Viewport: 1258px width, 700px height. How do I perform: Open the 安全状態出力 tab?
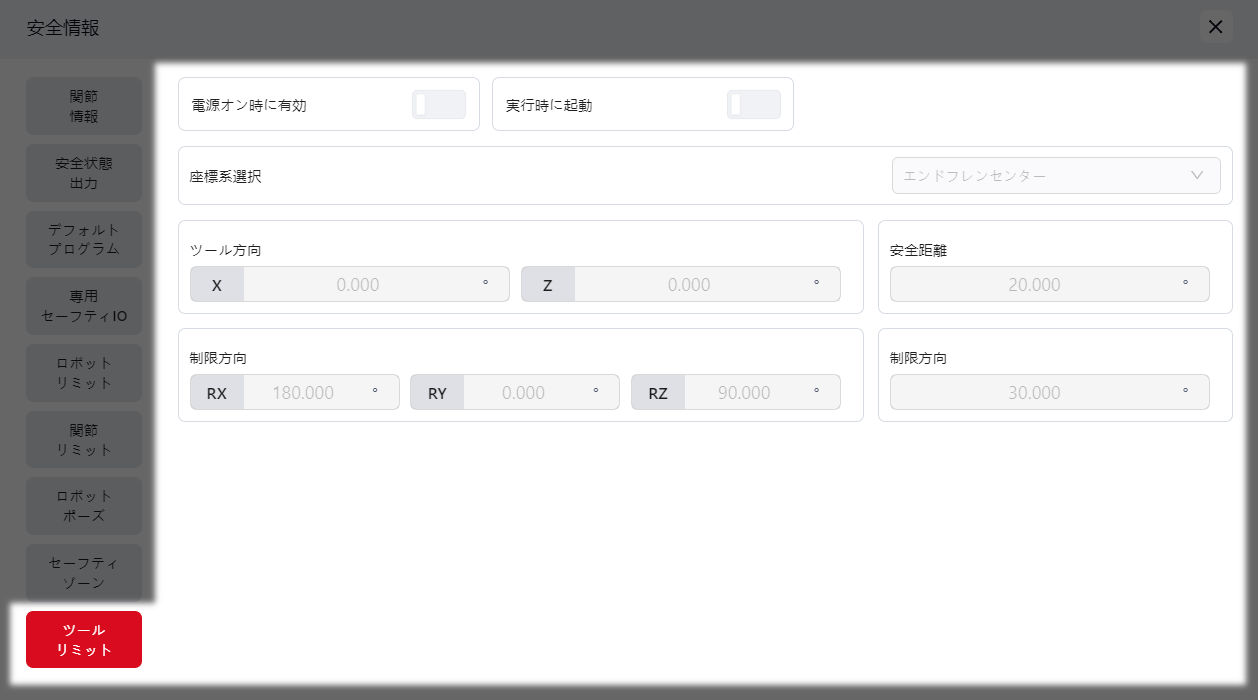click(x=84, y=173)
